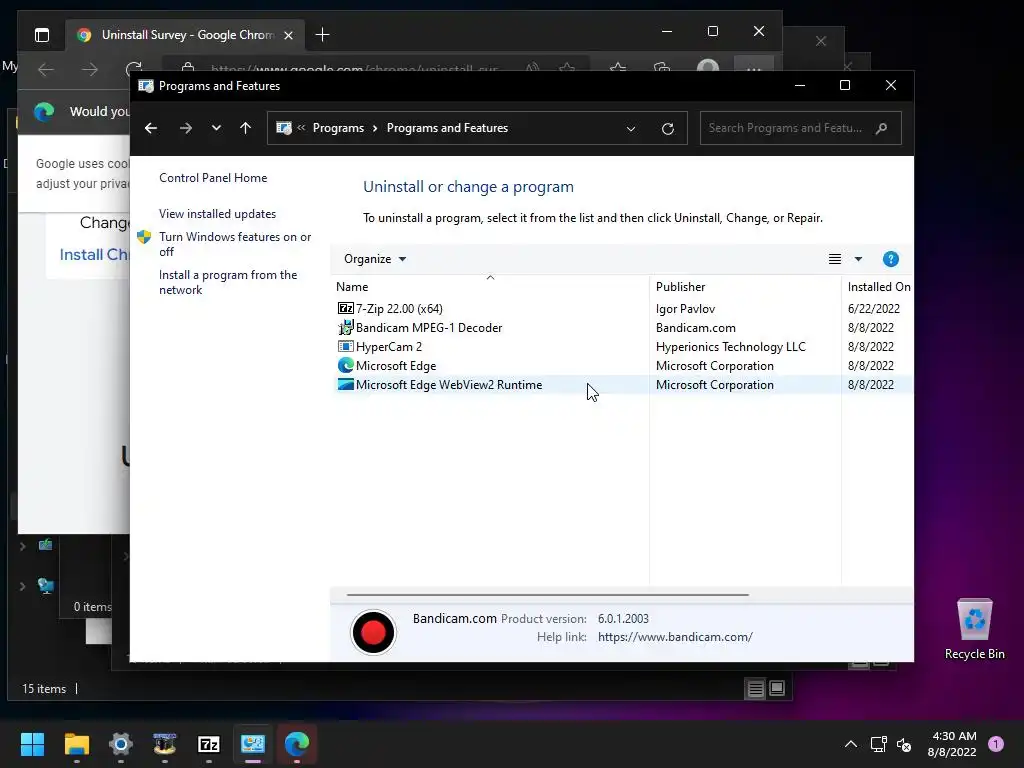Open Install a program from the network
The width and height of the screenshot is (1024, 768).
pos(228,282)
